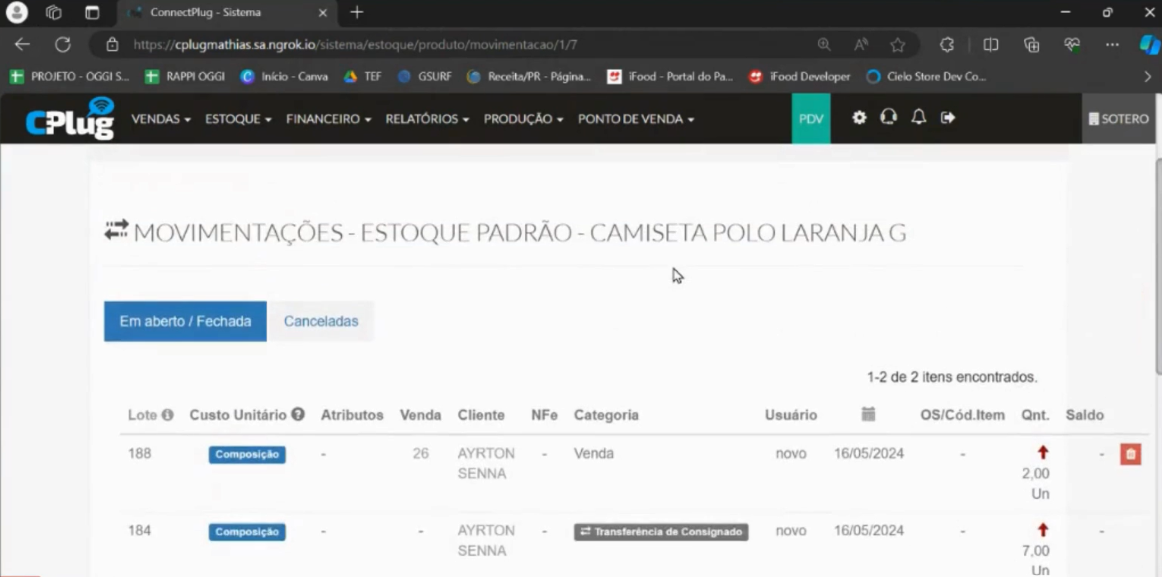
Task: Expand the ESTOQUE dropdown menu
Action: 238,119
